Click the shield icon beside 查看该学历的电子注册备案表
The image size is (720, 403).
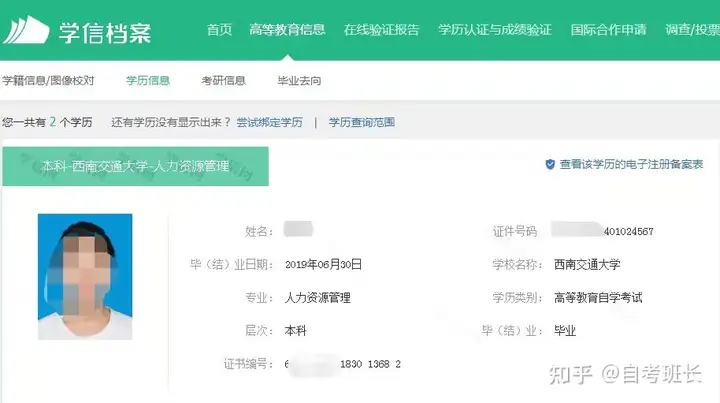pos(550,164)
